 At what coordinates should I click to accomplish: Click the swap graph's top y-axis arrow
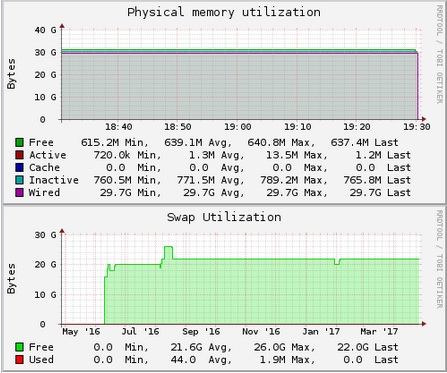tap(62, 231)
